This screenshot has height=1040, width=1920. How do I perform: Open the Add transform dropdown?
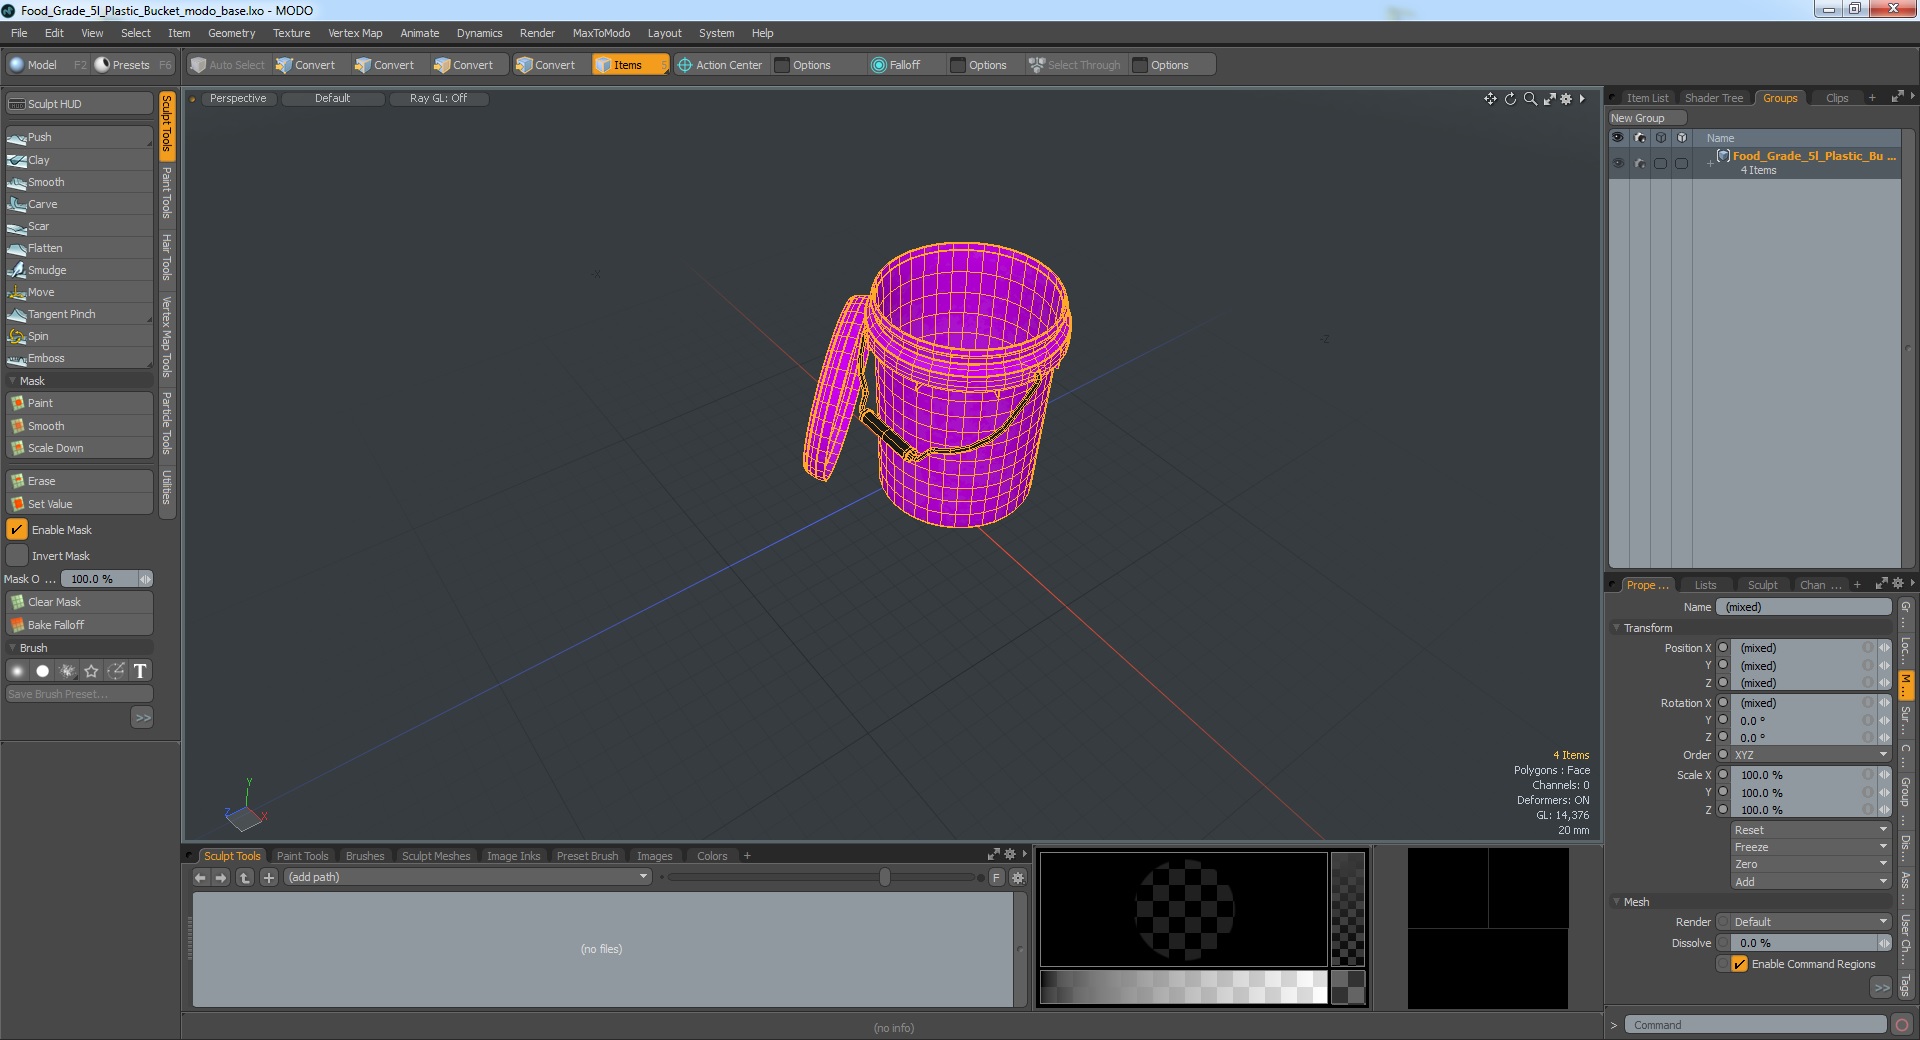pyautogui.click(x=1810, y=882)
